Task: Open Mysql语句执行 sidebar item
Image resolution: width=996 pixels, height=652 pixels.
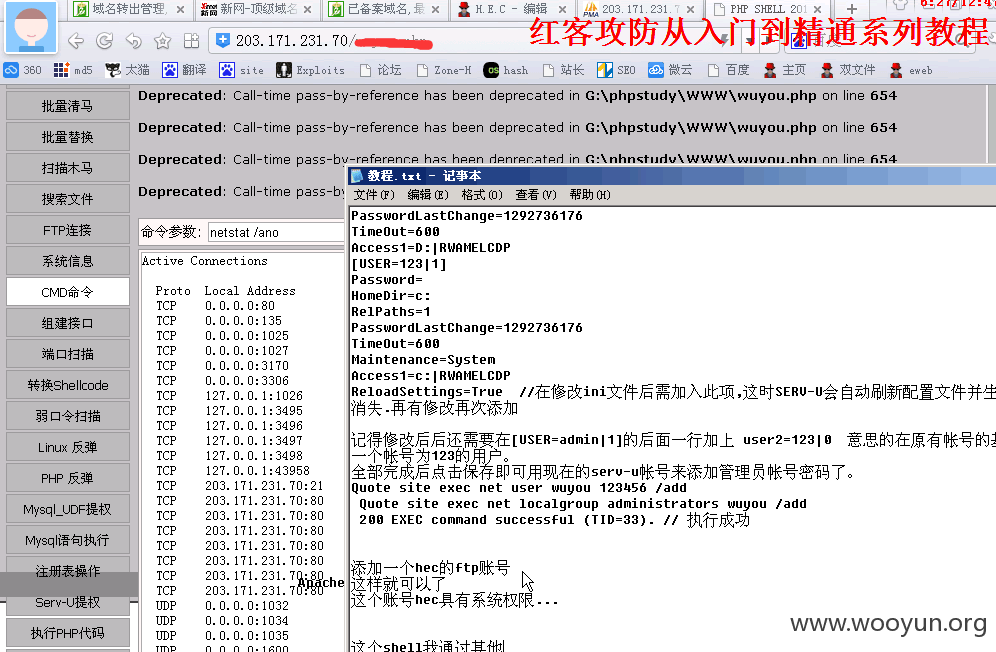Action: click(x=68, y=540)
